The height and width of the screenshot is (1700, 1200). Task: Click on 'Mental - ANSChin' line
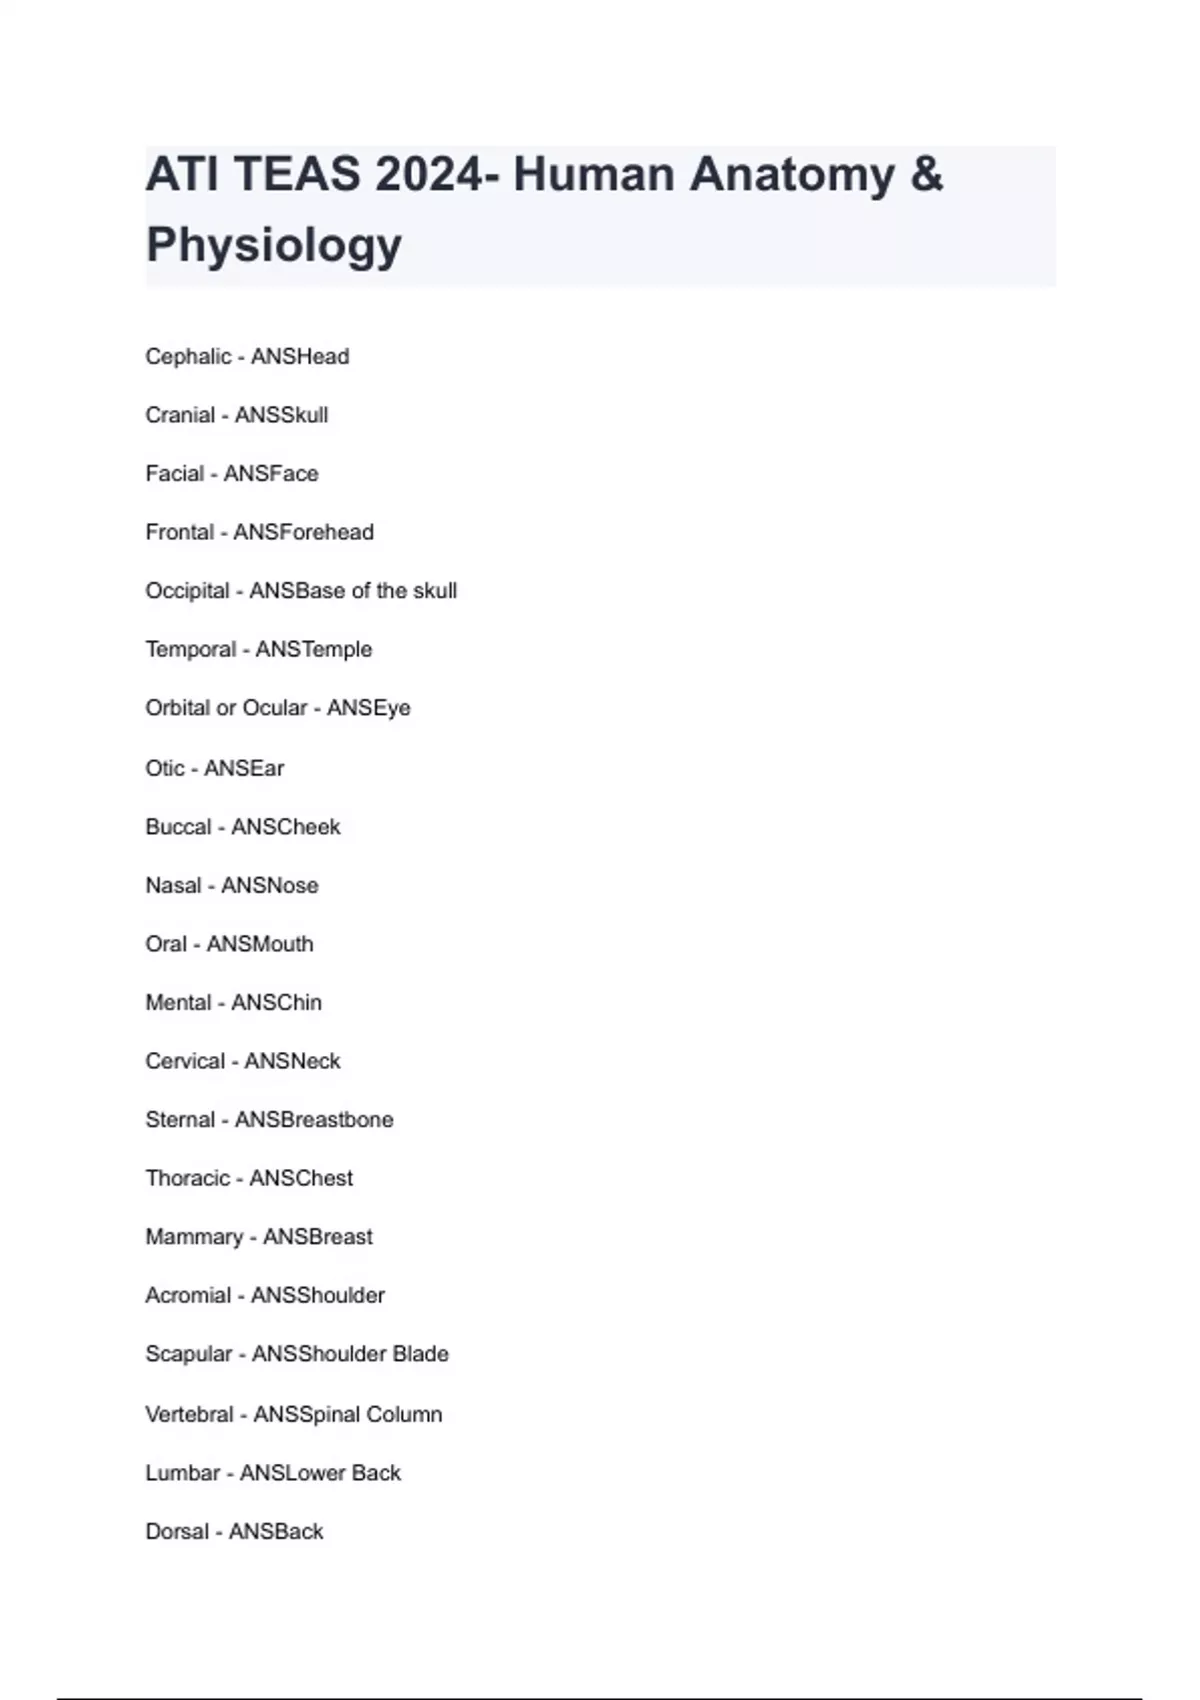(234, 1003)
